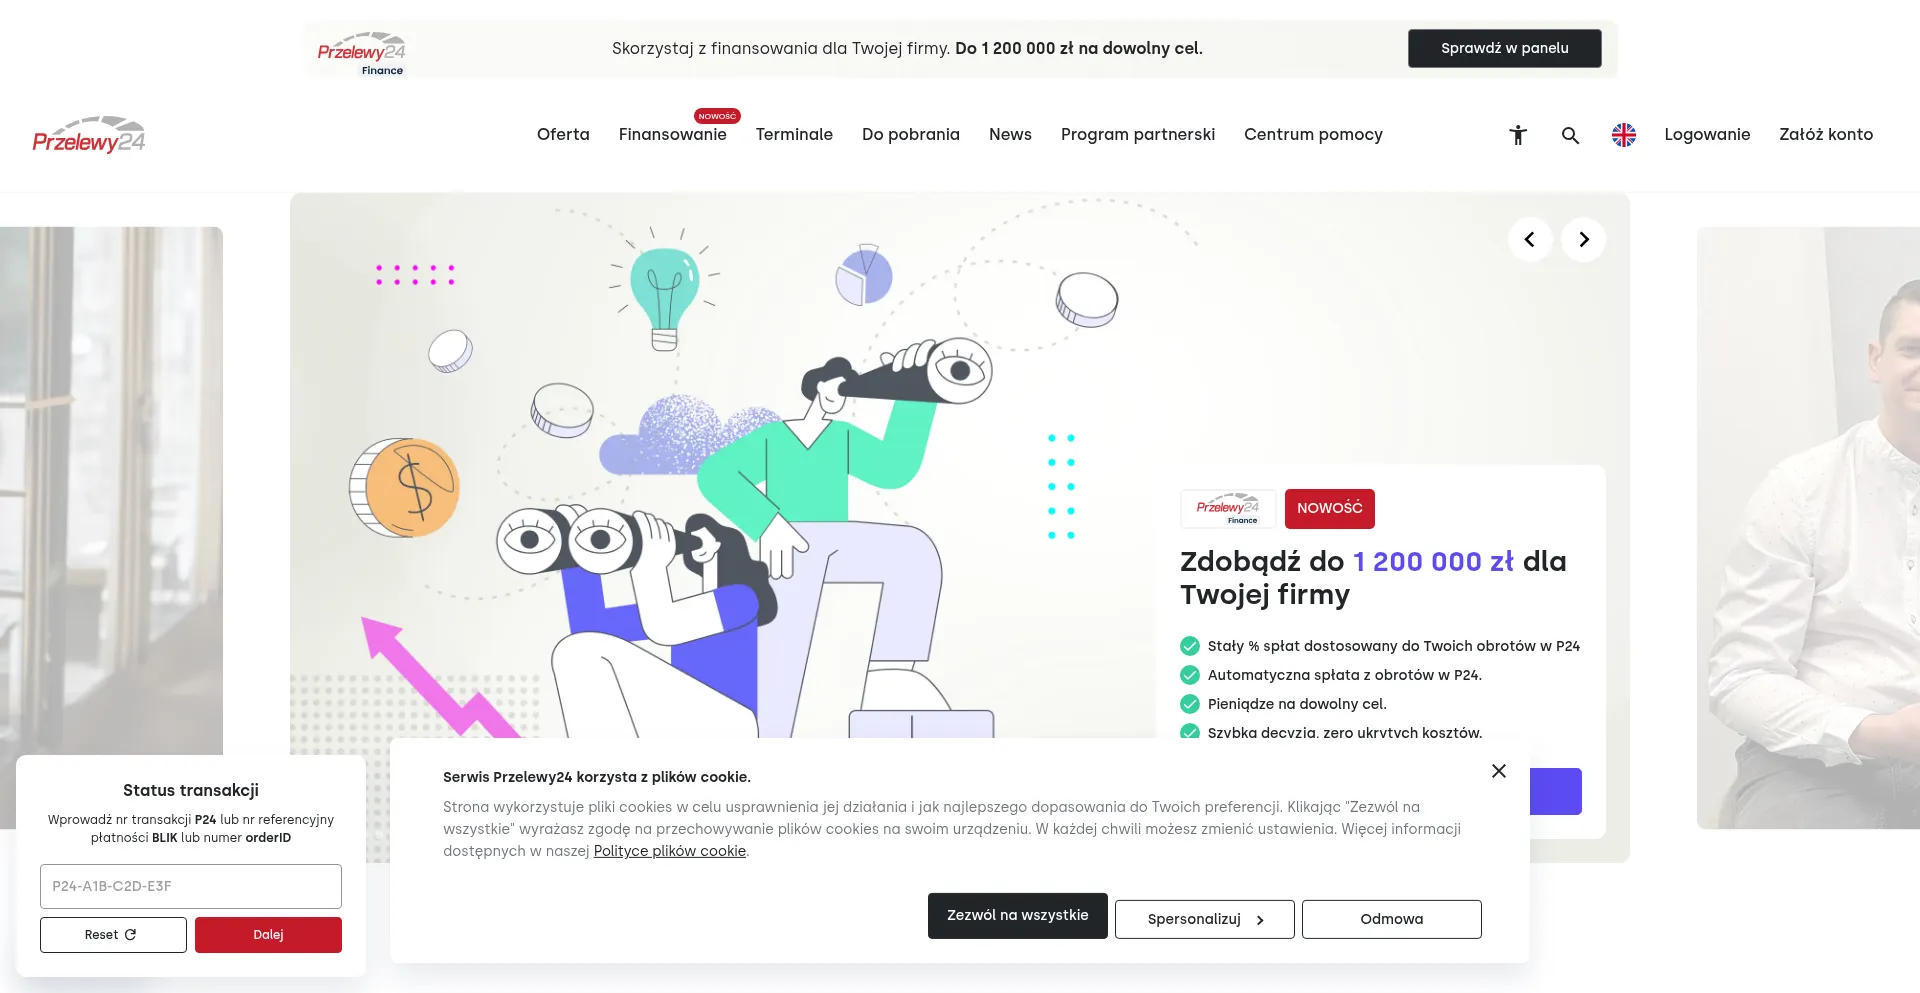
Task: Click the Zezwól na wszystkie button
Action: [x=1018, y=916]
